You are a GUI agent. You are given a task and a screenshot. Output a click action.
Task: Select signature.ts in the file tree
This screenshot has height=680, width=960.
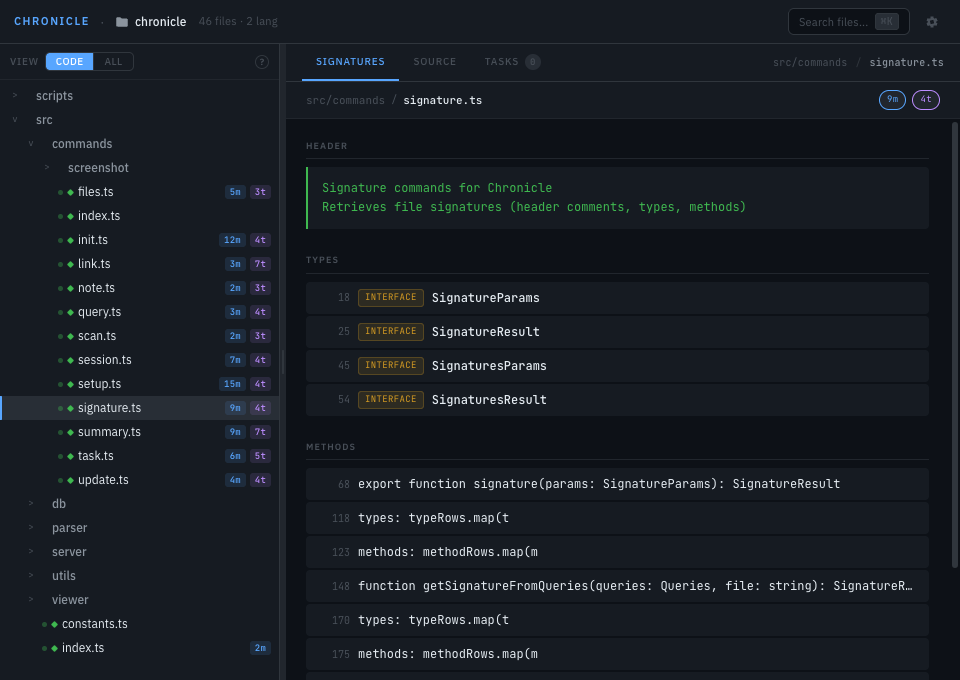(140, 408)
